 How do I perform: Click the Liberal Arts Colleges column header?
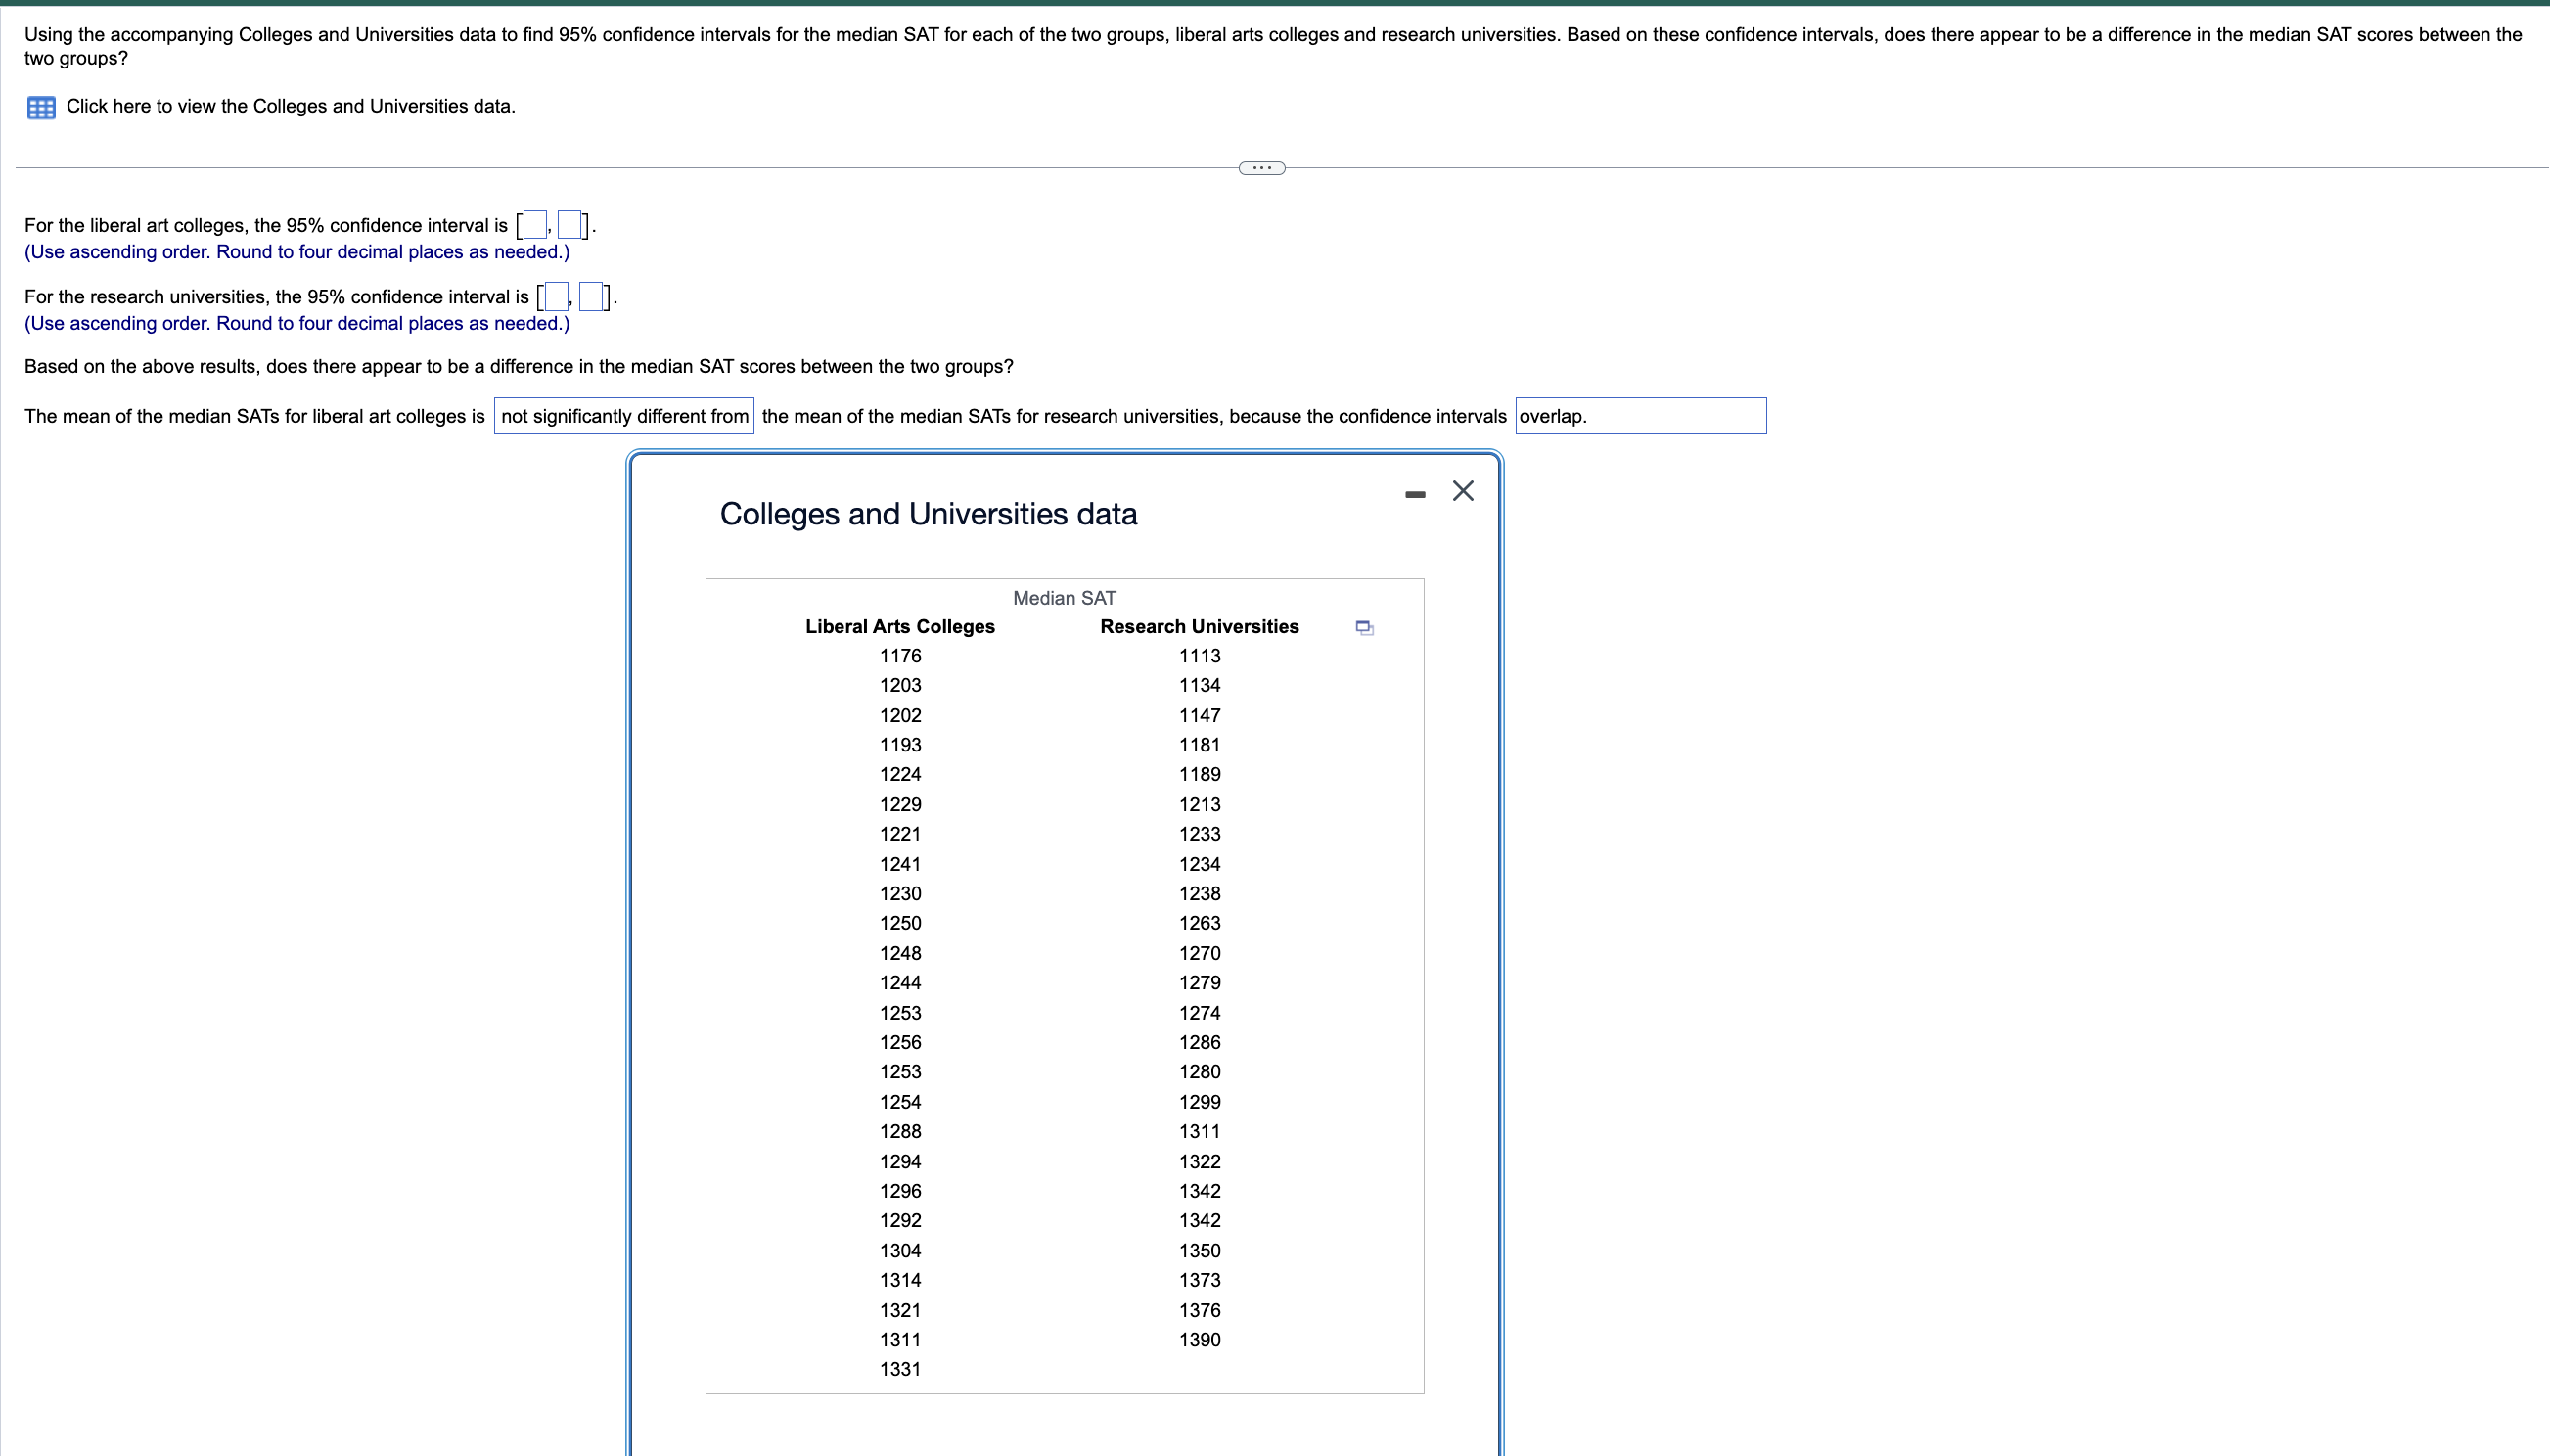(x=899, y=626)
